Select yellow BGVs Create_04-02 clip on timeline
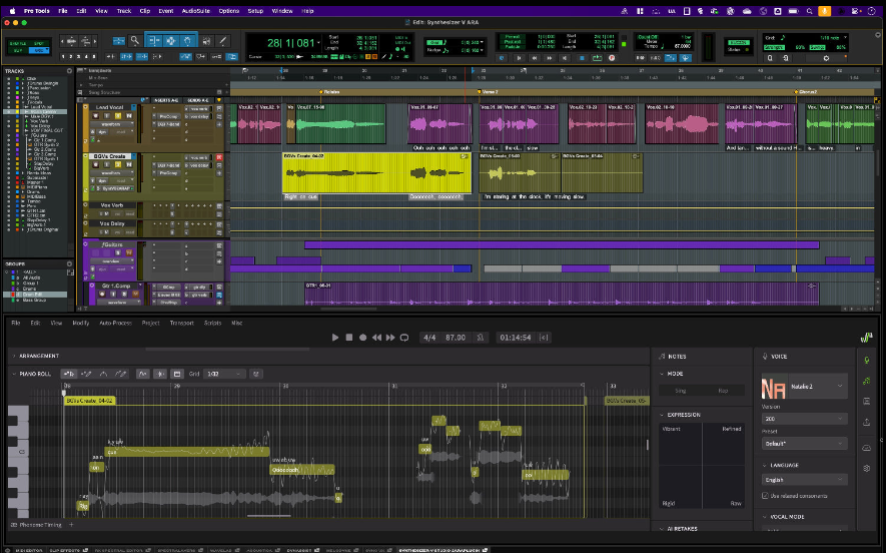The image size is (886, 553). click(376, 173)
